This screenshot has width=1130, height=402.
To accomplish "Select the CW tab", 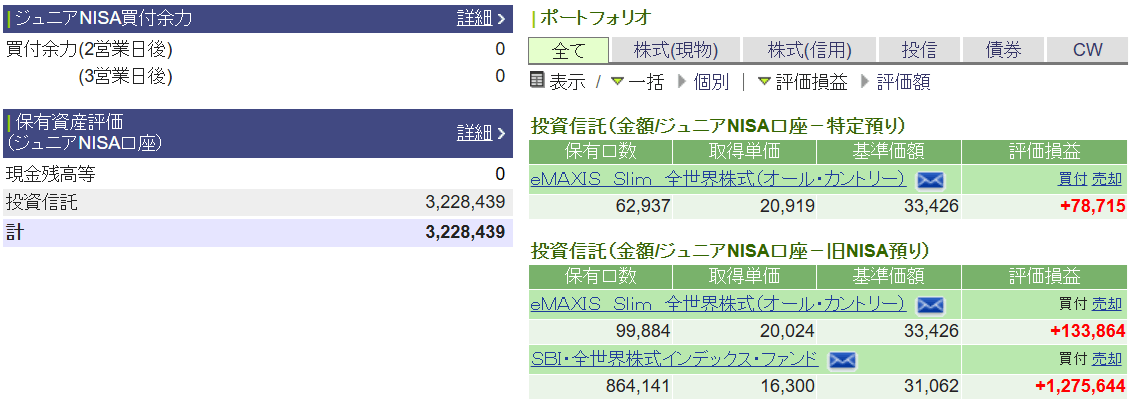I will point(1087,50).
